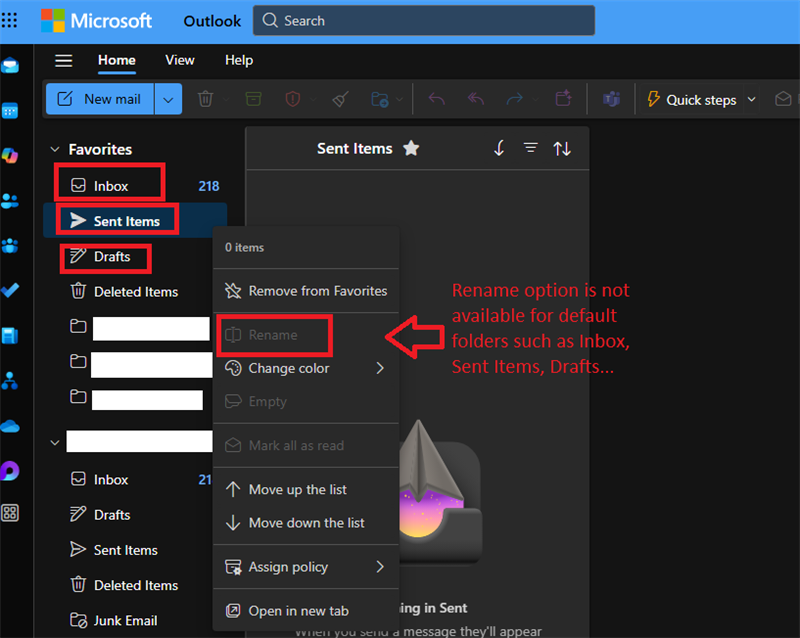This screenshot has width=800, height=638.
Task: Click the Reply arrow icon
Action: (436, 99)
